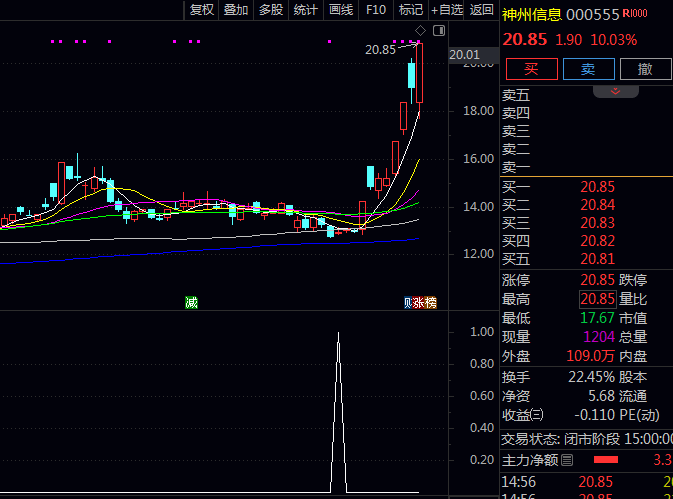Click the R1000 badge beside stock code
This screenshot has height=499, width=673.
click(x=635, y=13)
